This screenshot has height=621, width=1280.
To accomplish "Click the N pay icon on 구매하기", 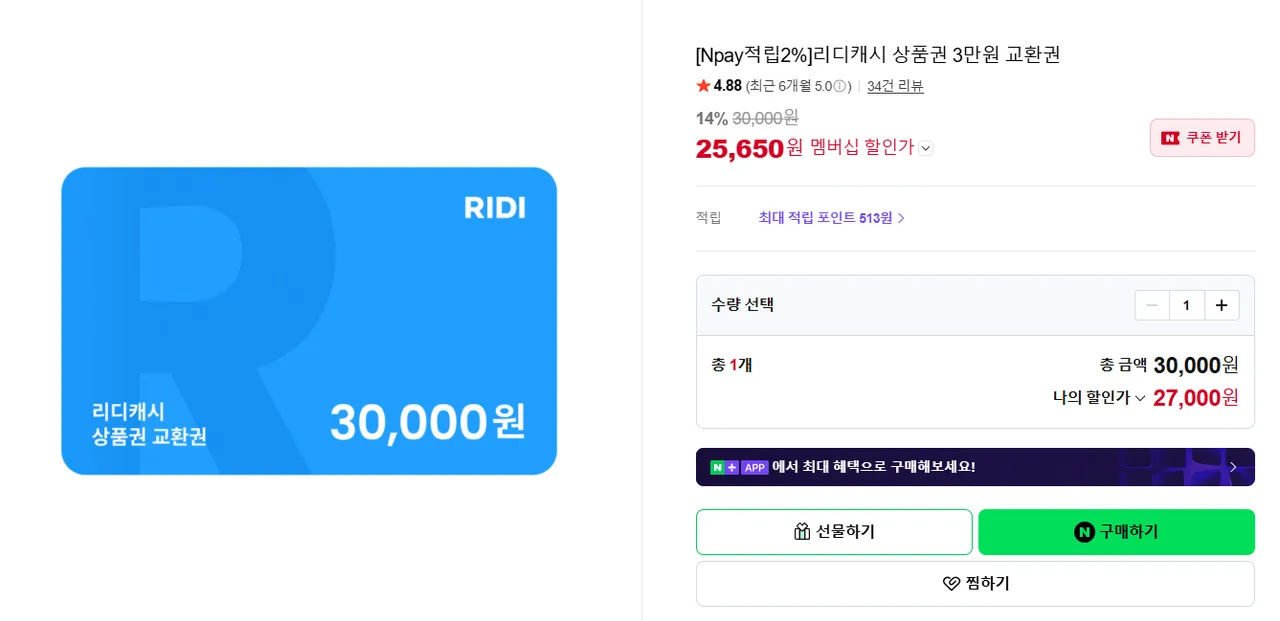I will pos(1084,532).
